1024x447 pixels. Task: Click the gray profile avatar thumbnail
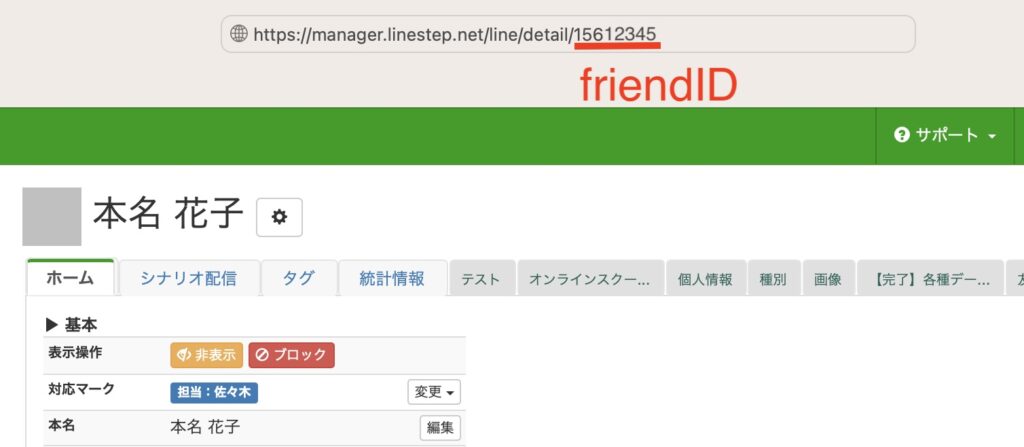click(x=52, y=216)
